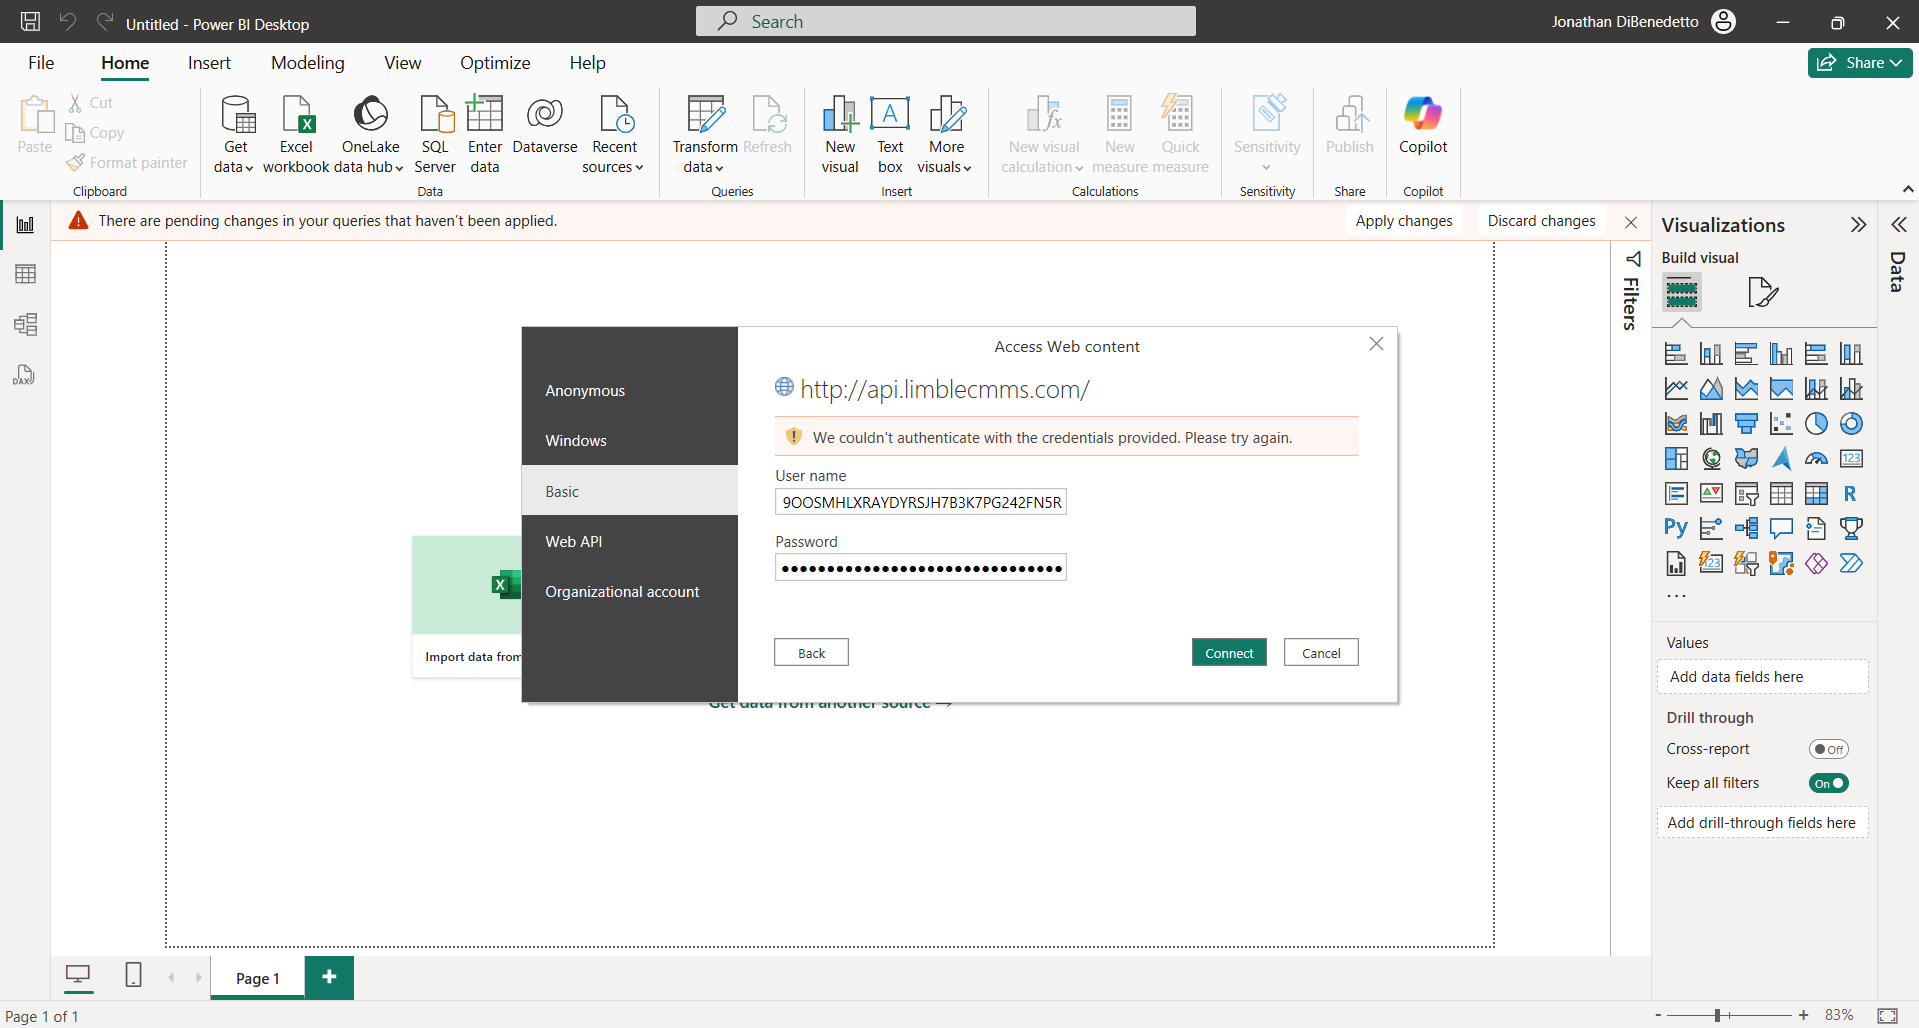The image size is (1919, 1028).
Task: Select the Ribbon chart visual
Action: 1676,424
